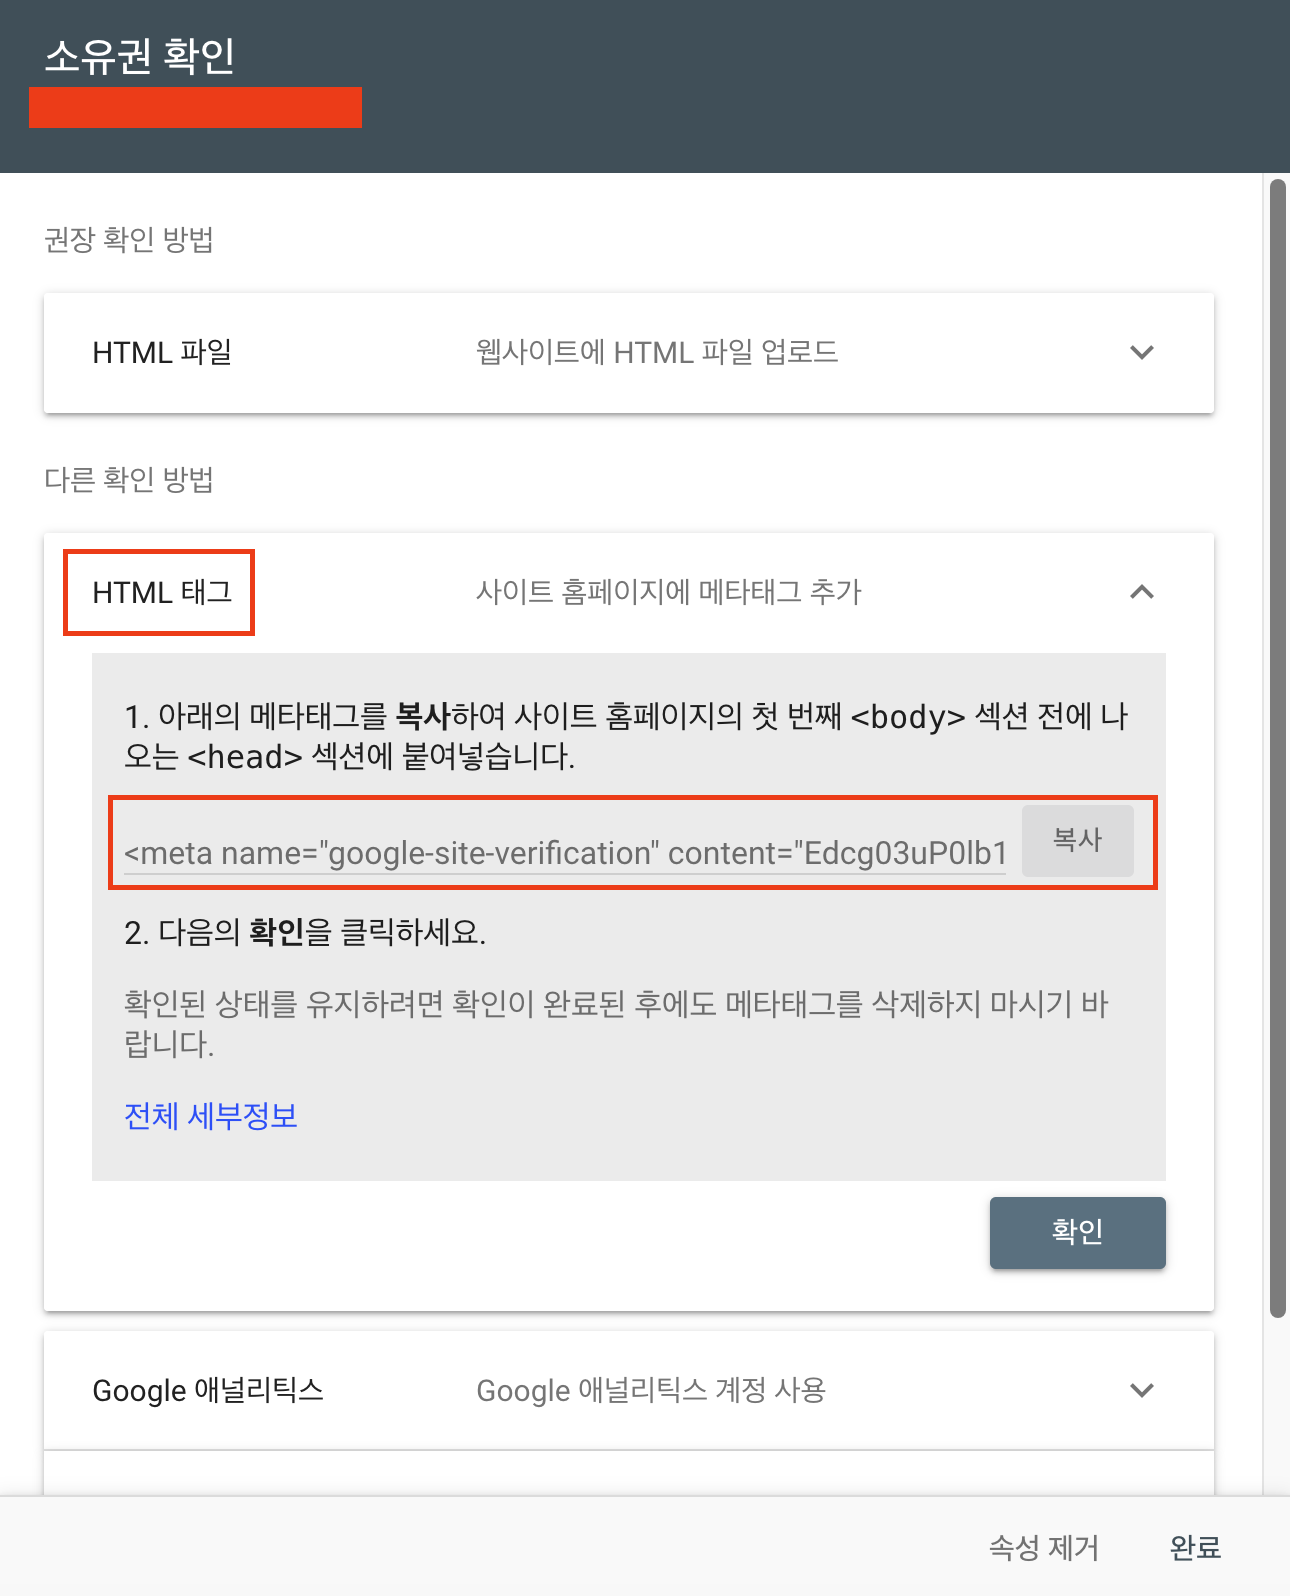The image size is (1290, 1596).
Task: Click 완료 to finish the dialog
Action: click(1195, 1548)
